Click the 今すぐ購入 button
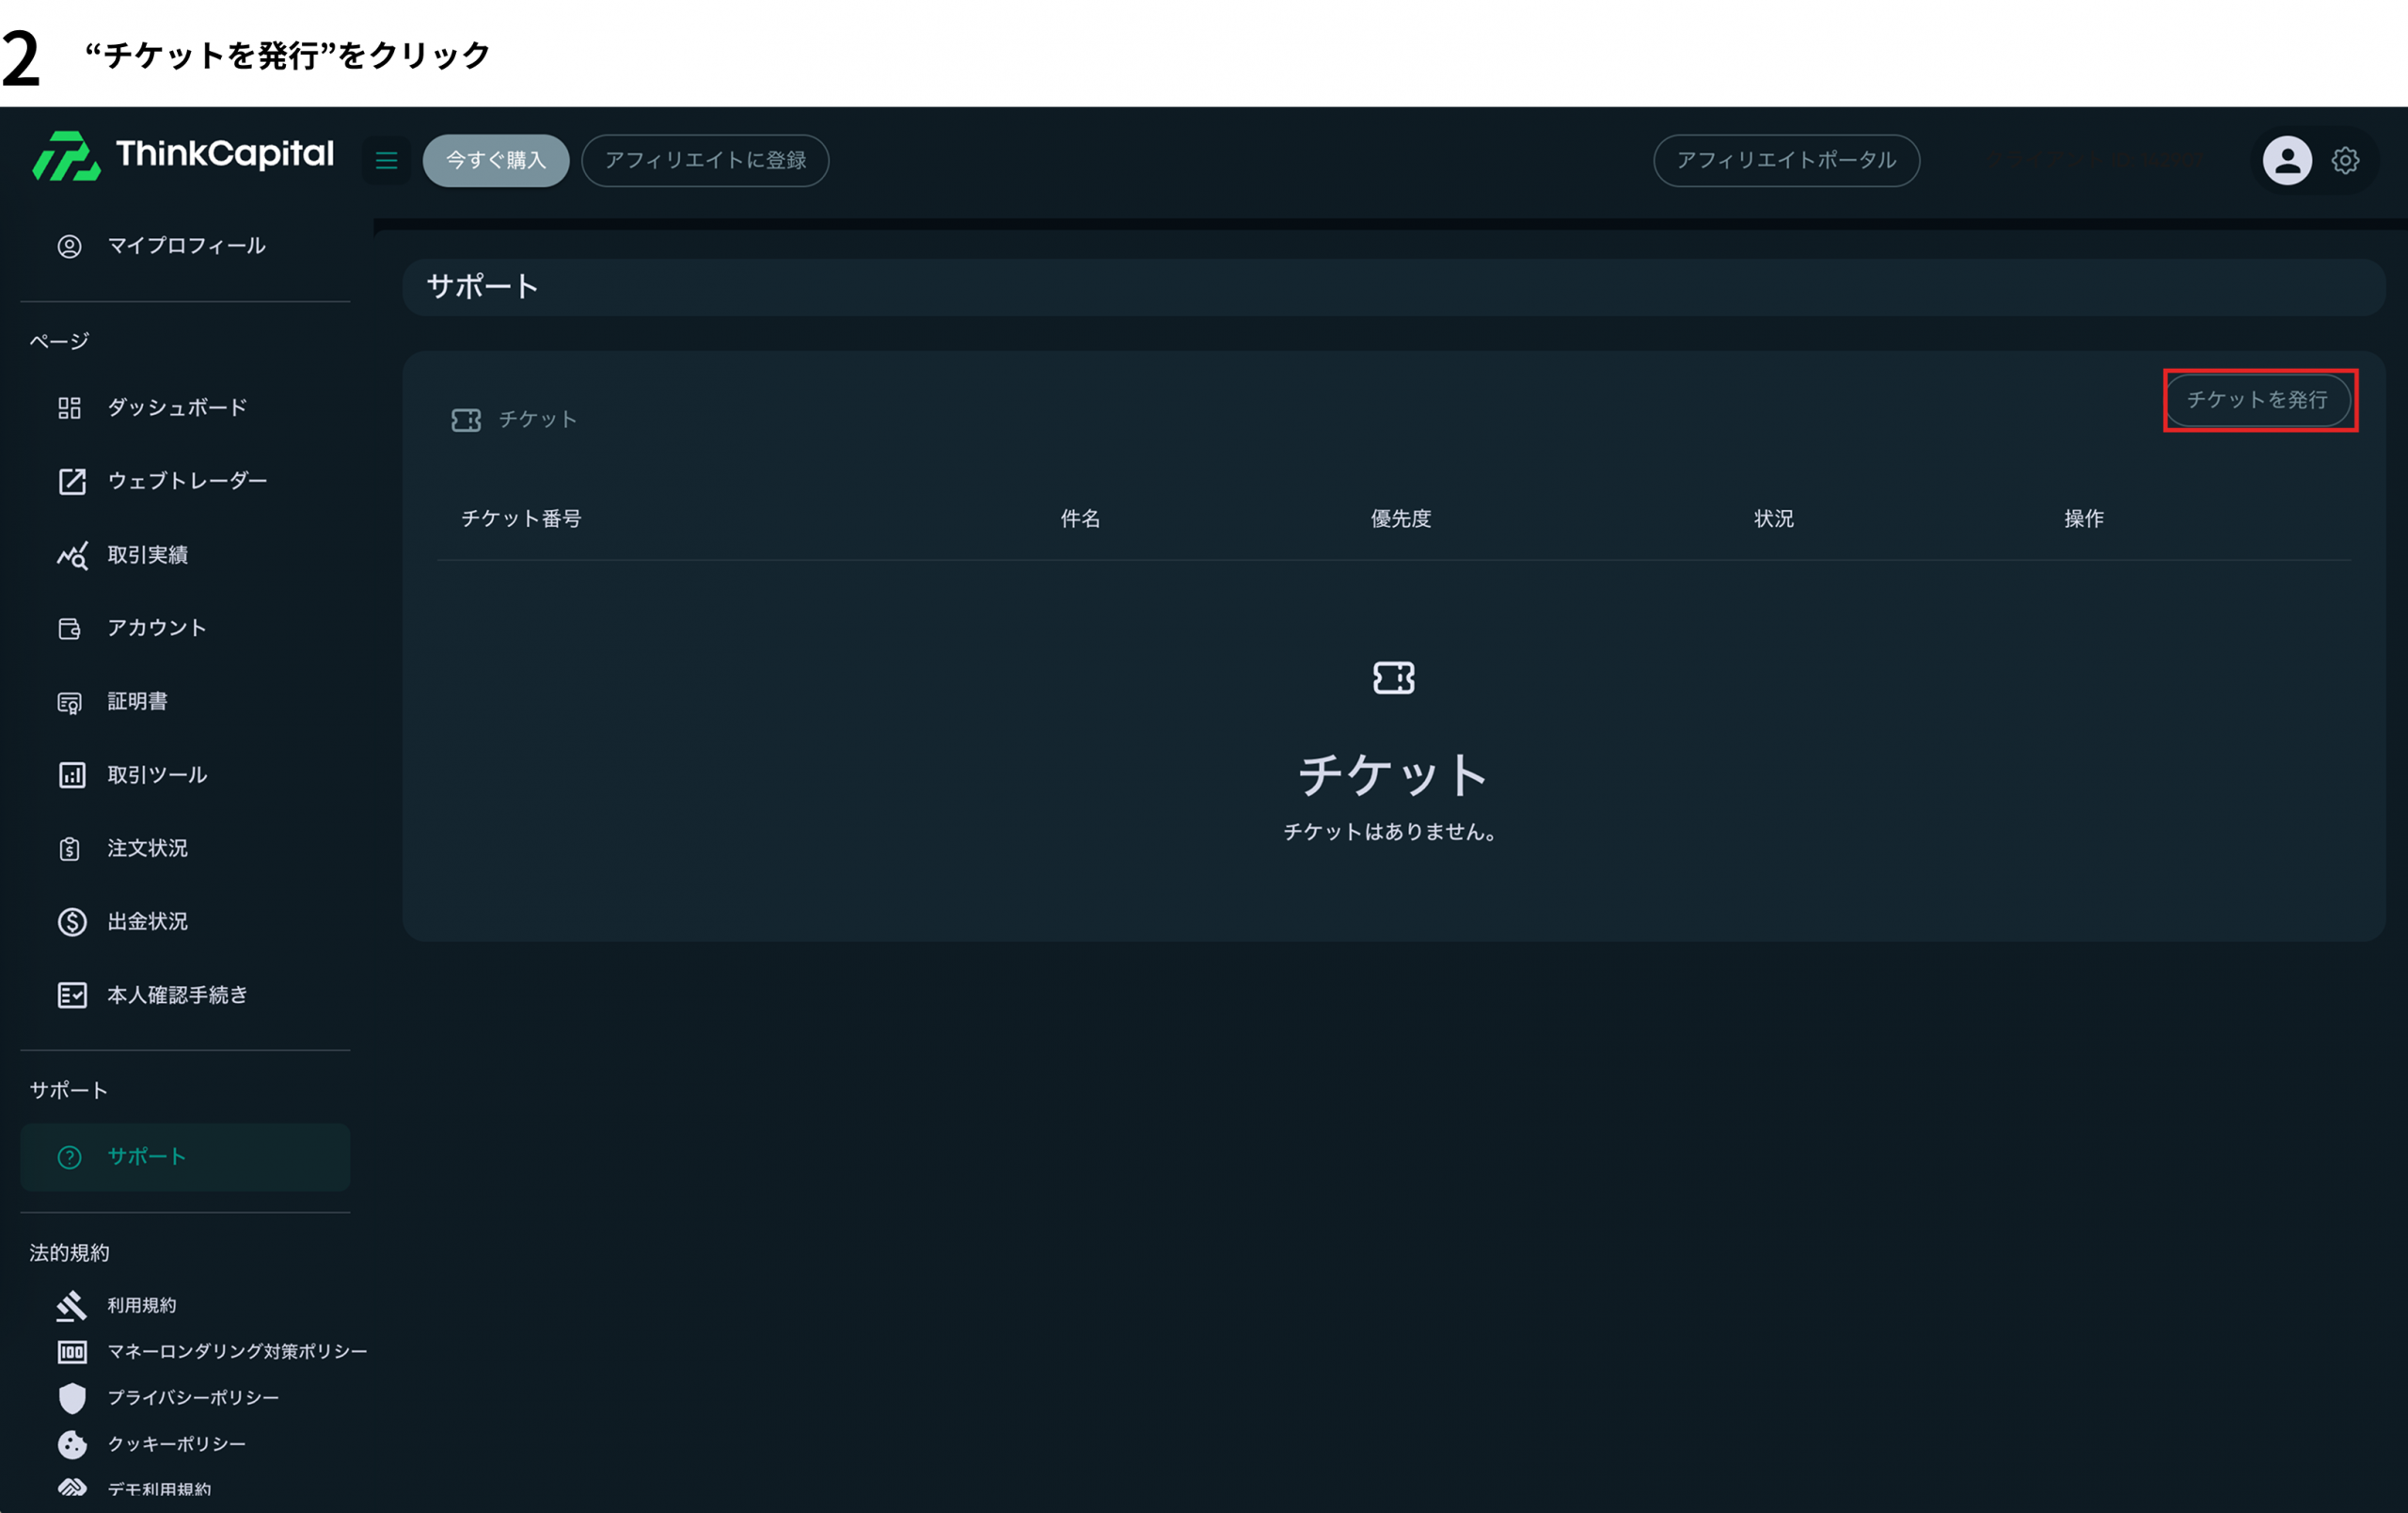The image size is (2408, 1513). [x=495, y=160]
